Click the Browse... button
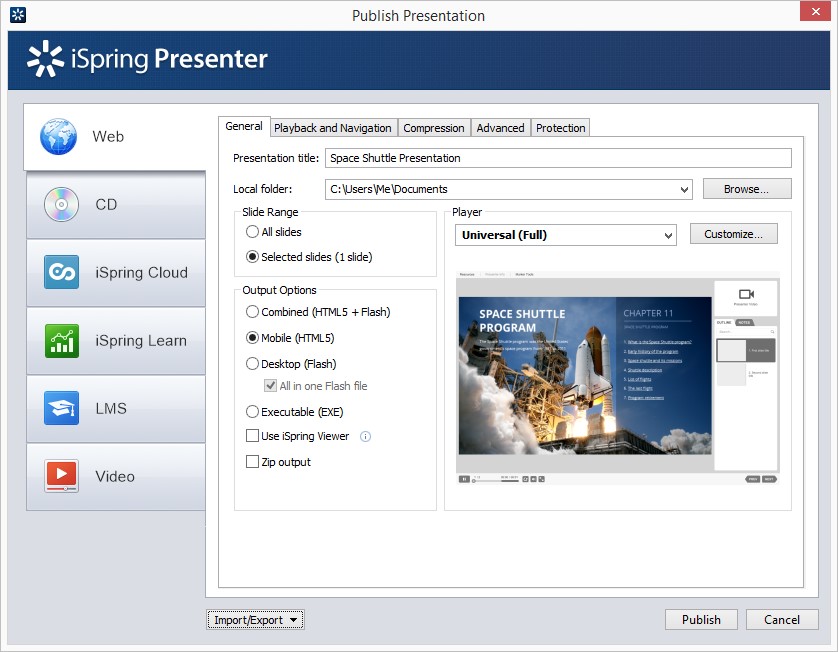Screen dimensions: 838x652 747,189
